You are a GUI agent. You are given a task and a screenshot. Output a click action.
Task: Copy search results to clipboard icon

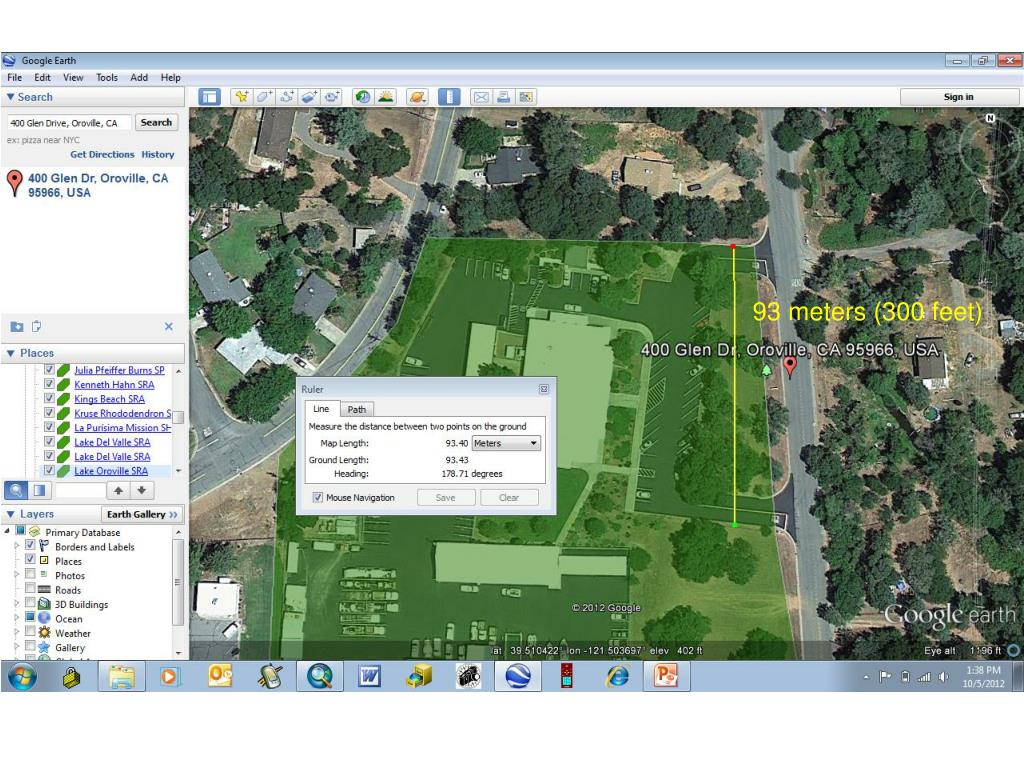tap(37, 325)
